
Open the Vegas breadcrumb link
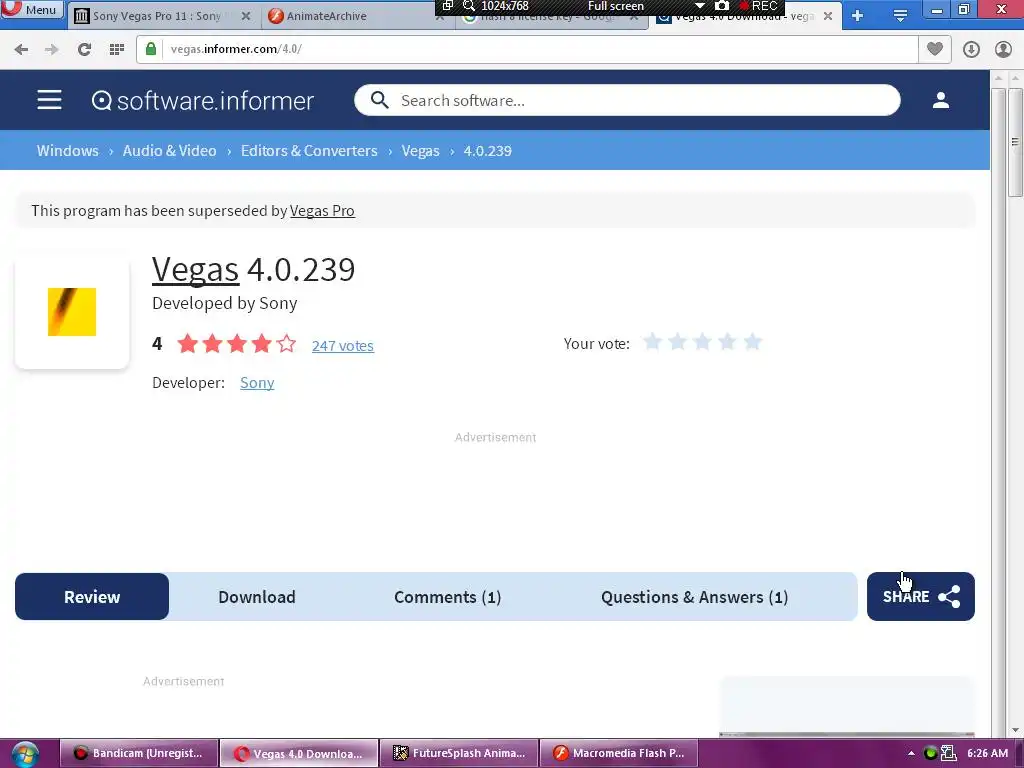tap(421, 151)
